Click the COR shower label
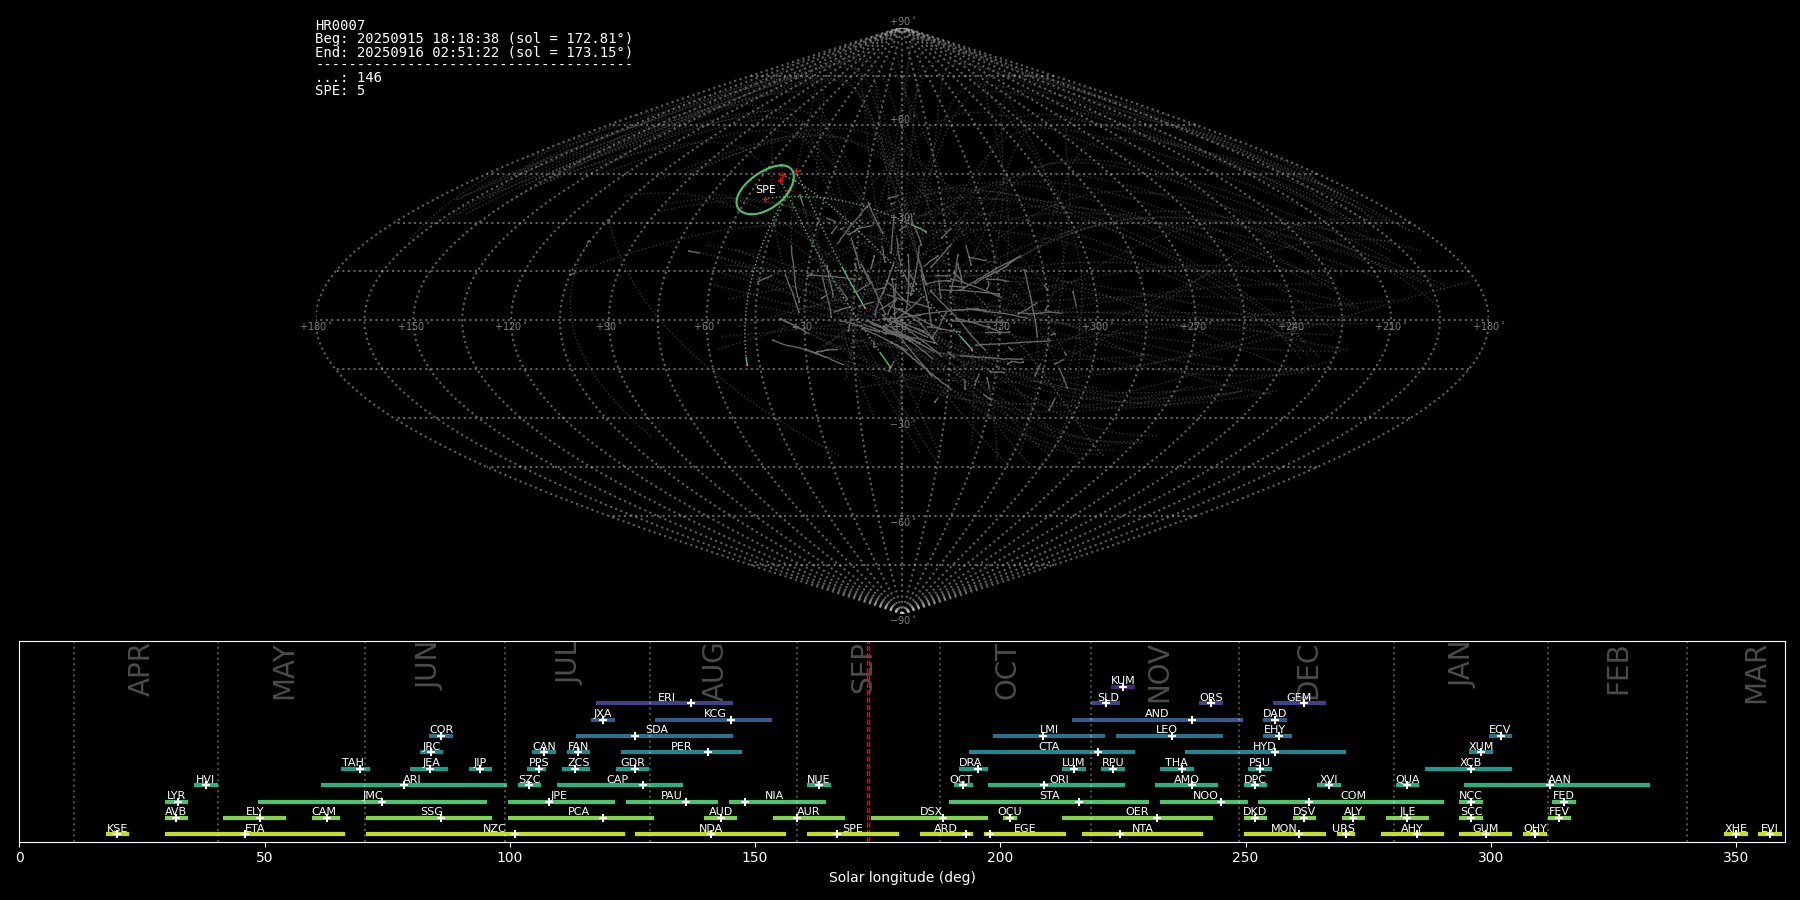The image size is (1800, 900). (x=441, y=730)
